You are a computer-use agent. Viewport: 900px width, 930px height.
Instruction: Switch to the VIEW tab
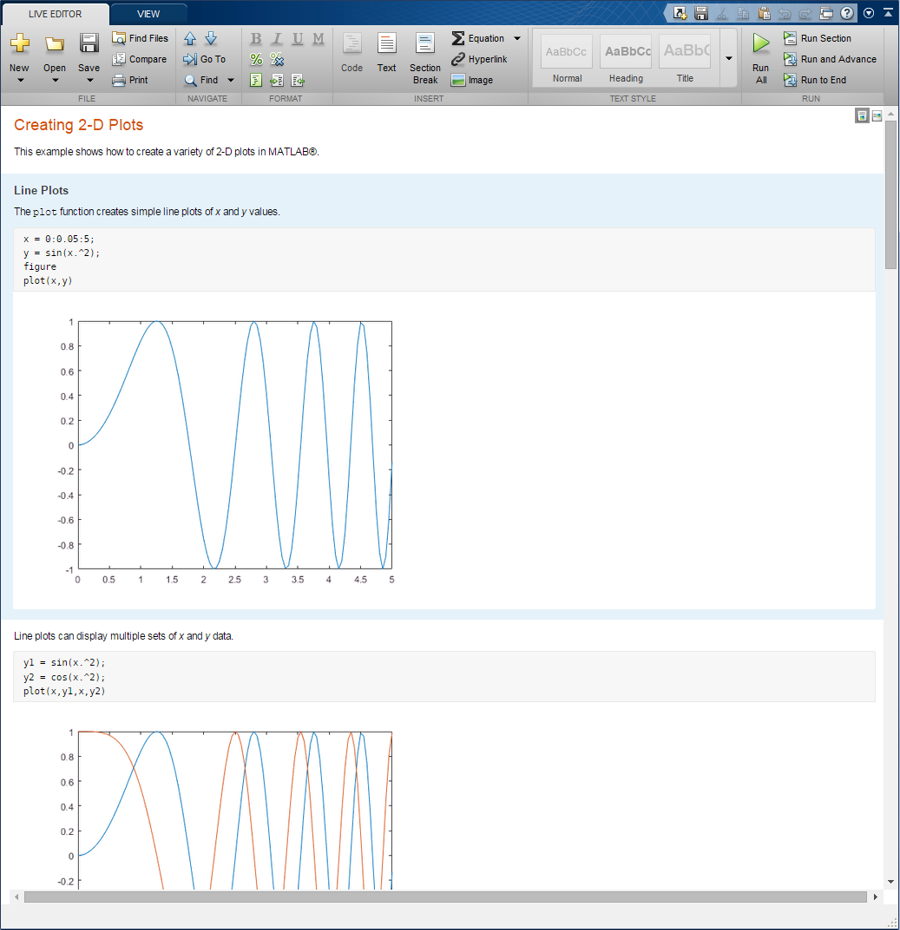pyautogui.click(x=148, y=14)
